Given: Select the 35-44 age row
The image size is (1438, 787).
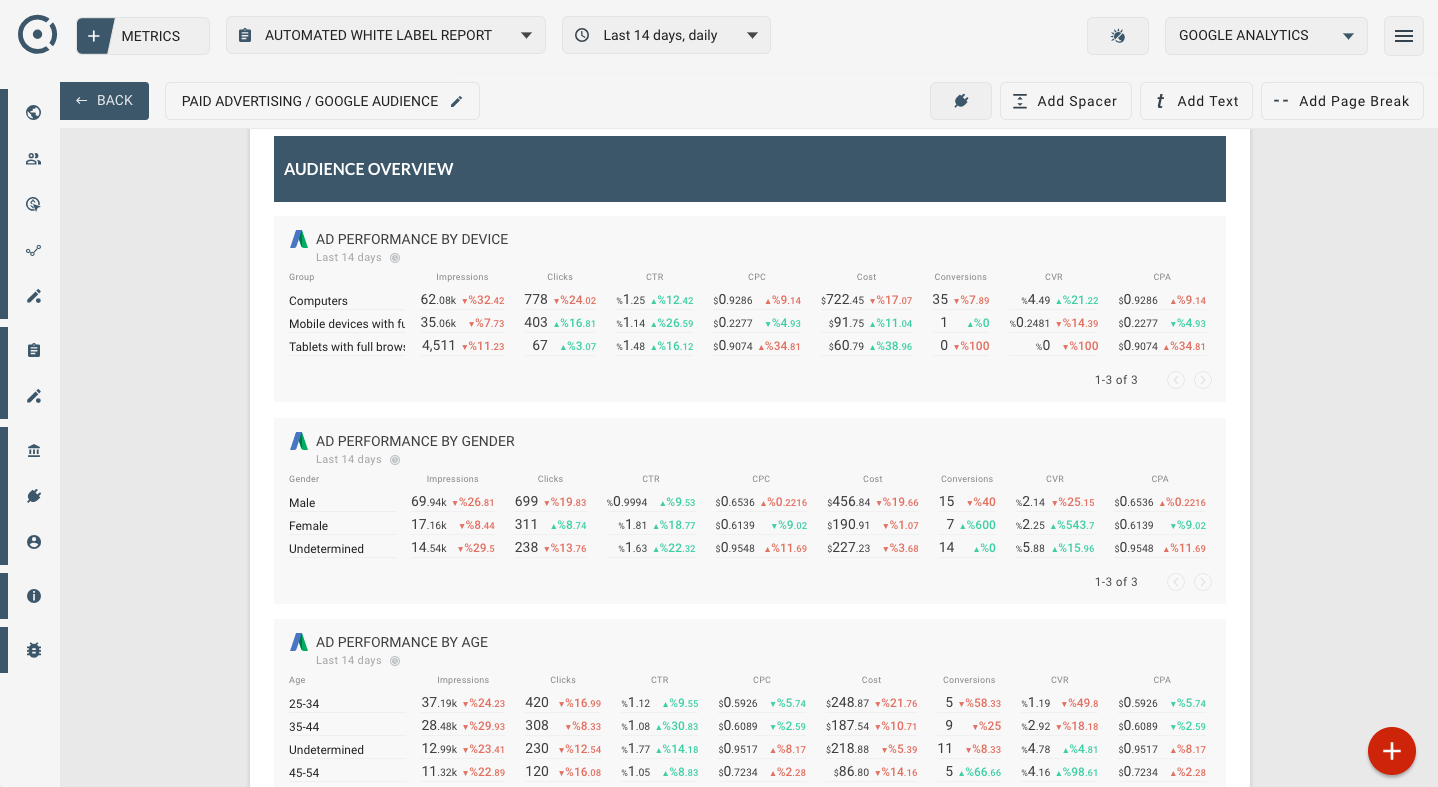Looking at the screenshot, I should (x=304, y=727).
